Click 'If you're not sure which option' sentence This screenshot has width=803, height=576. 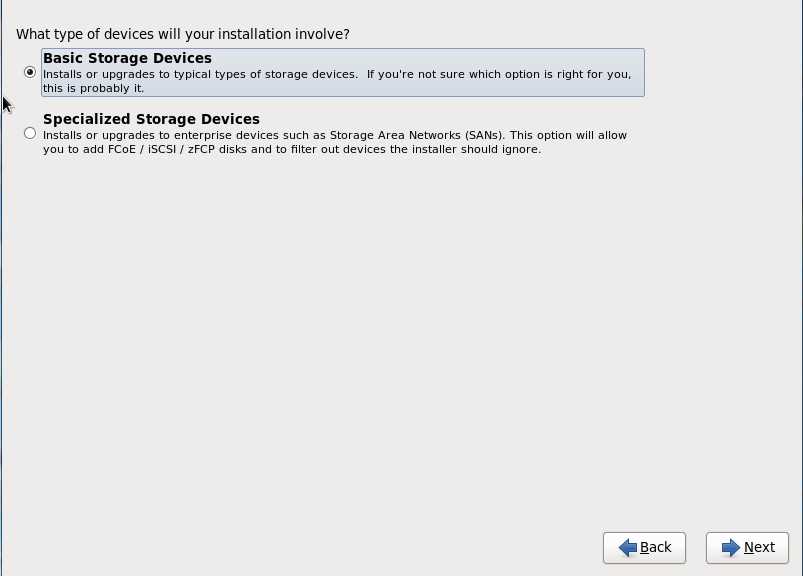point(499,74)
